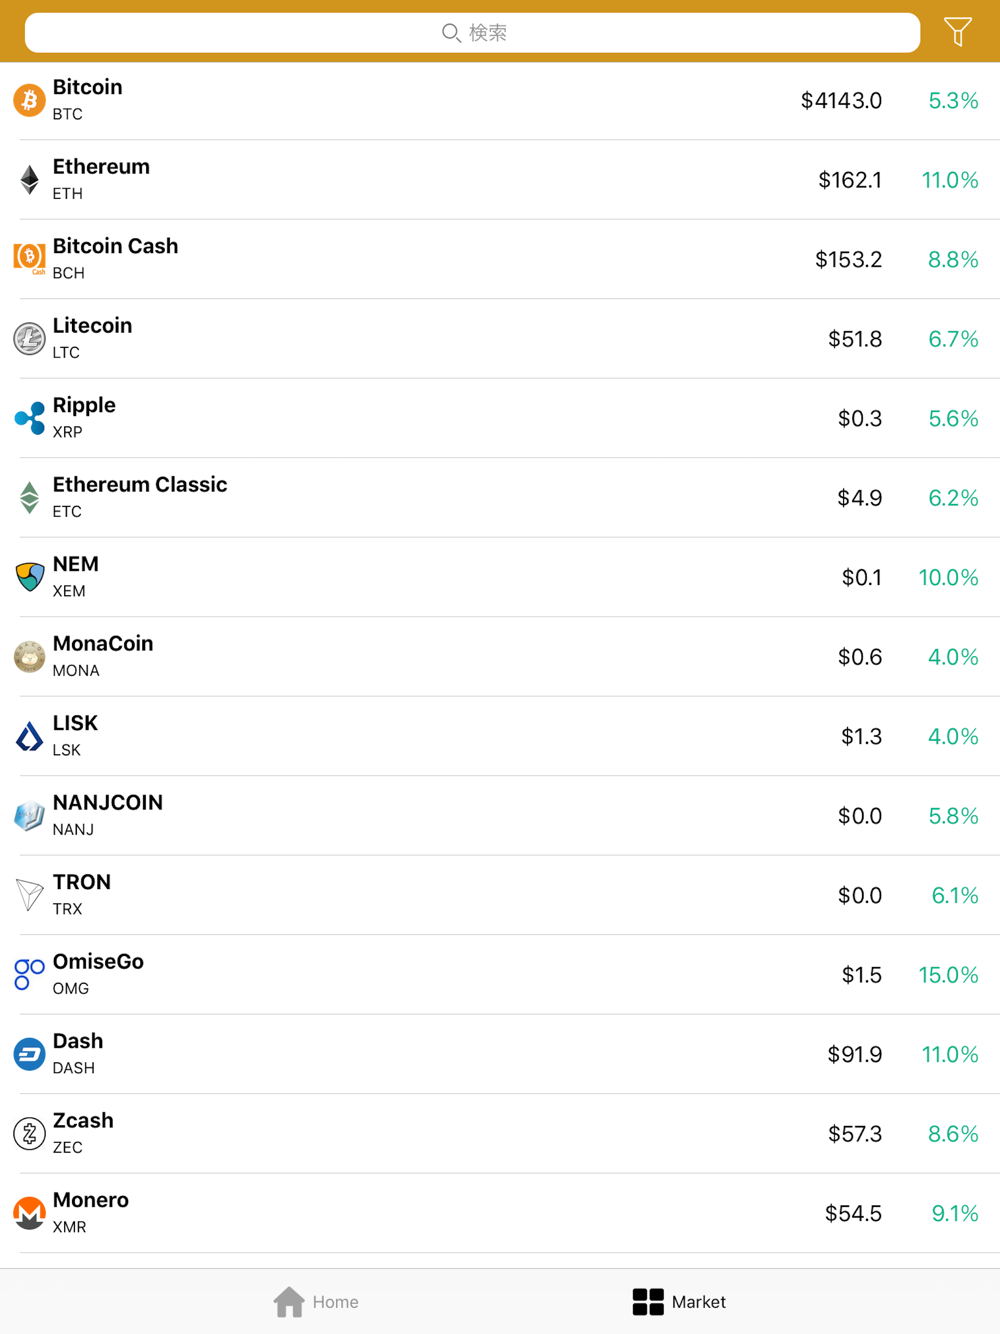Screen dimensions: 1000x1334
Task: Focus the 検索 search field
Action: point(472,33)
